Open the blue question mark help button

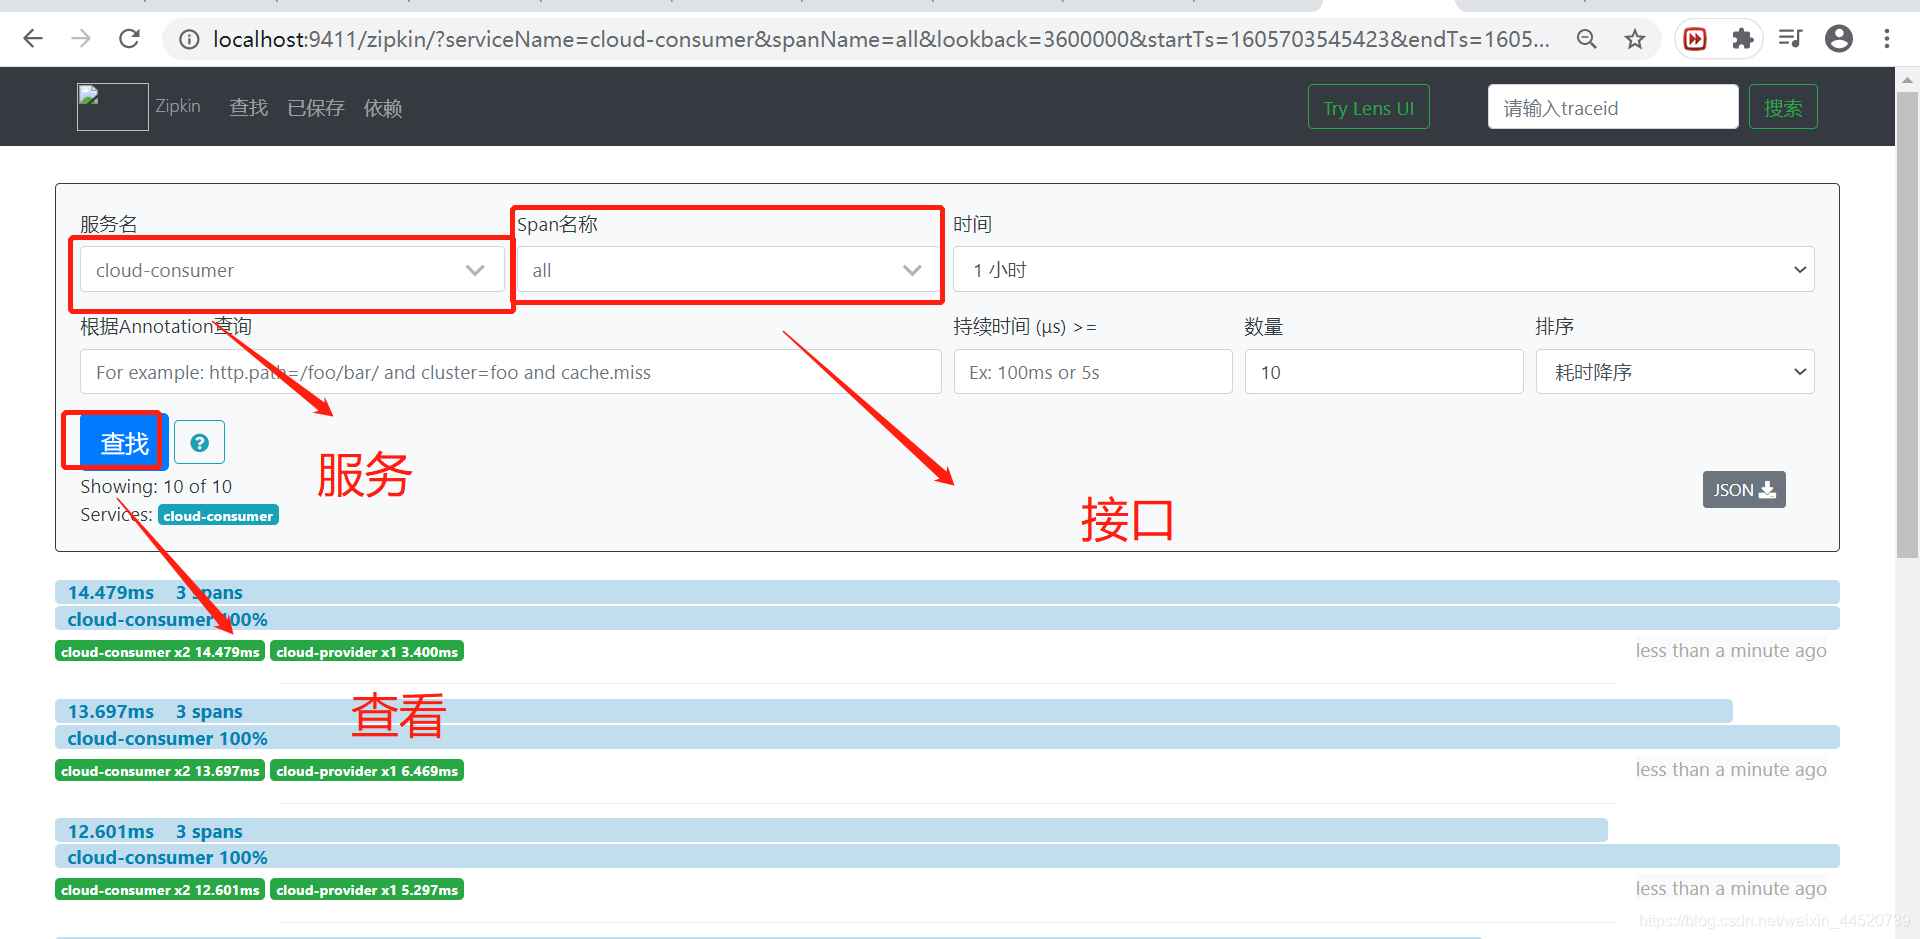[x=199, y=442]
